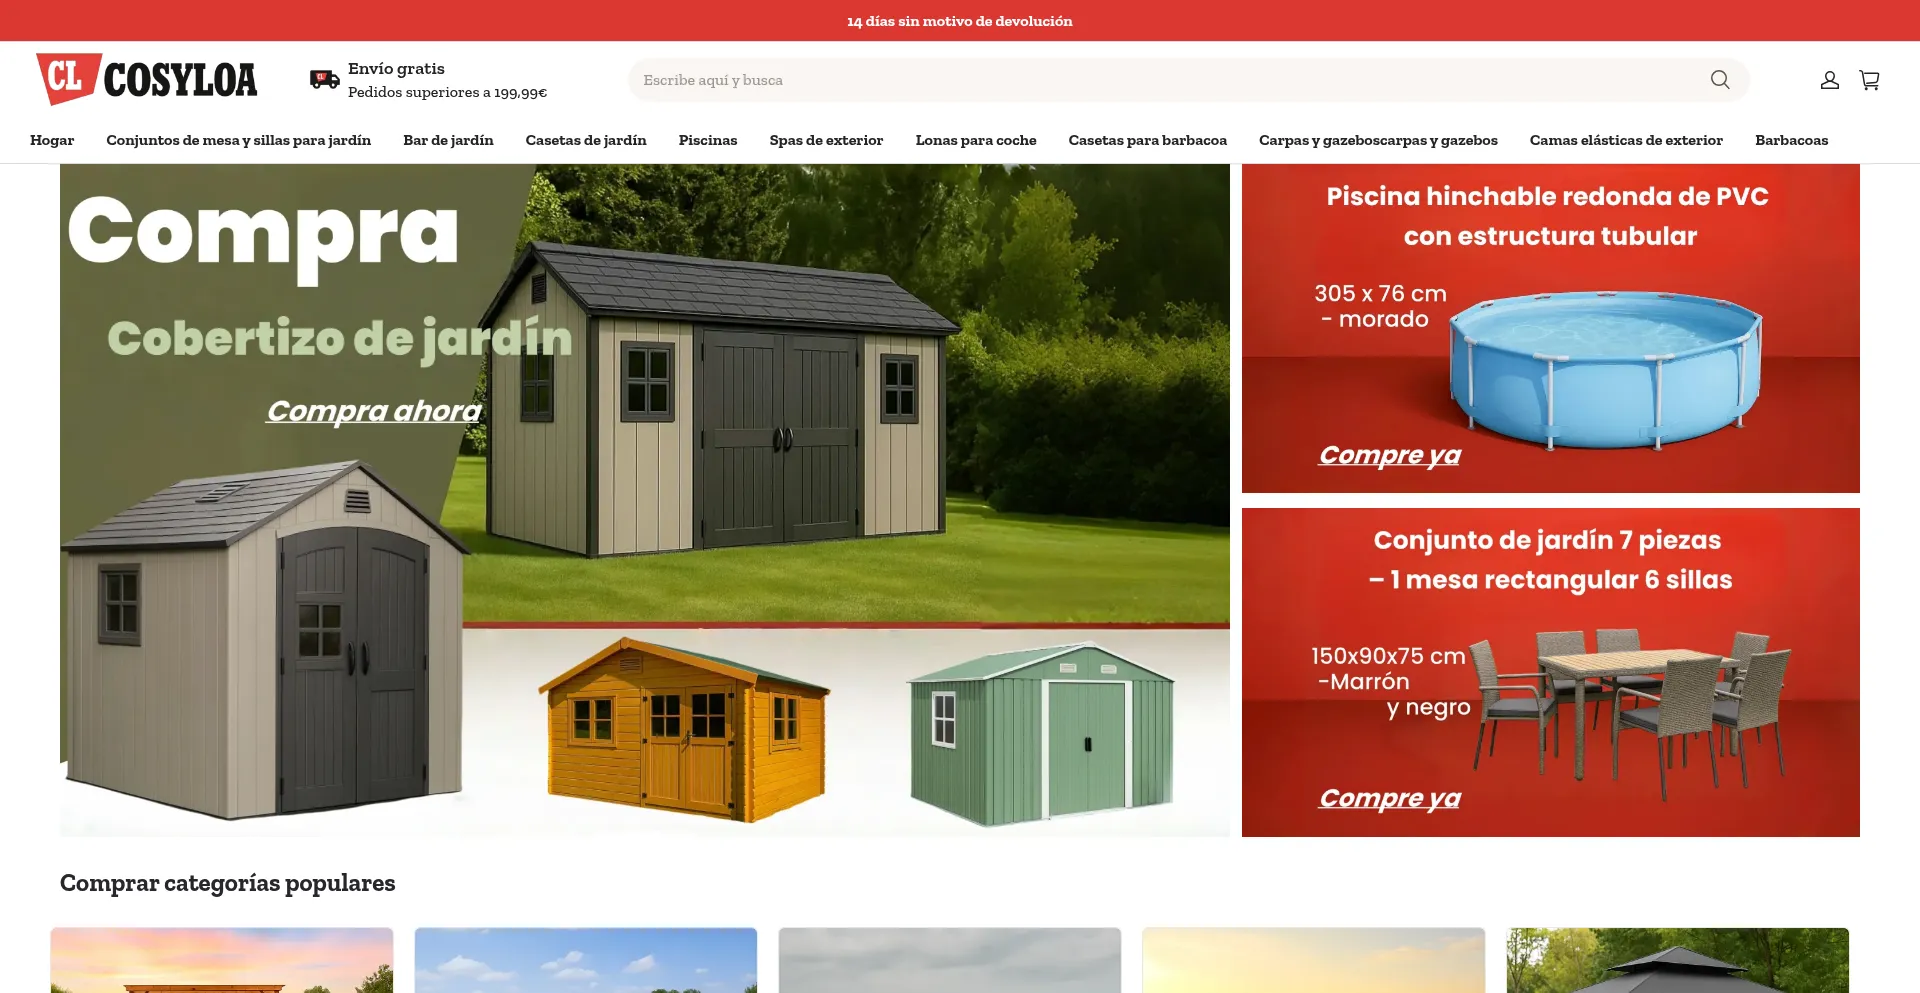Open the Hogar menu item
1920x993 pixels.
(52, 140)
